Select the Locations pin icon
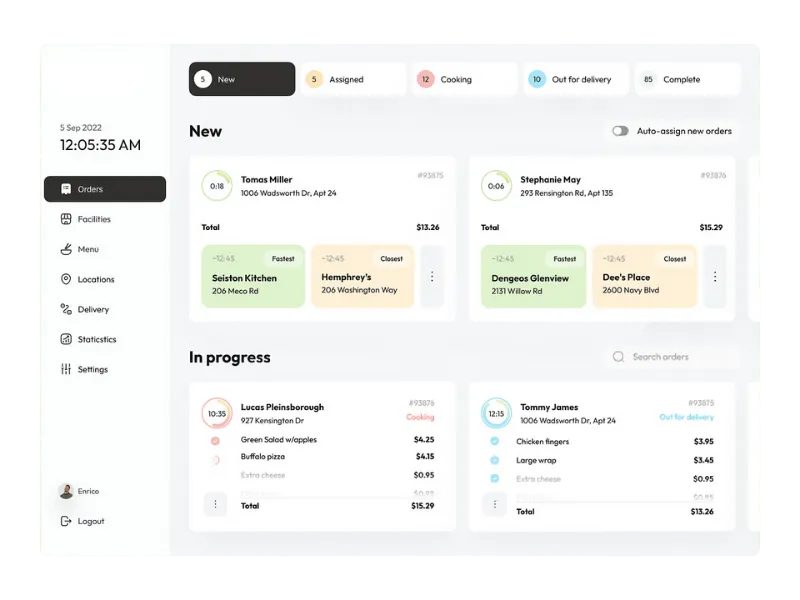The height and width of the screenshot is (600, 800). tap(66, 279)
